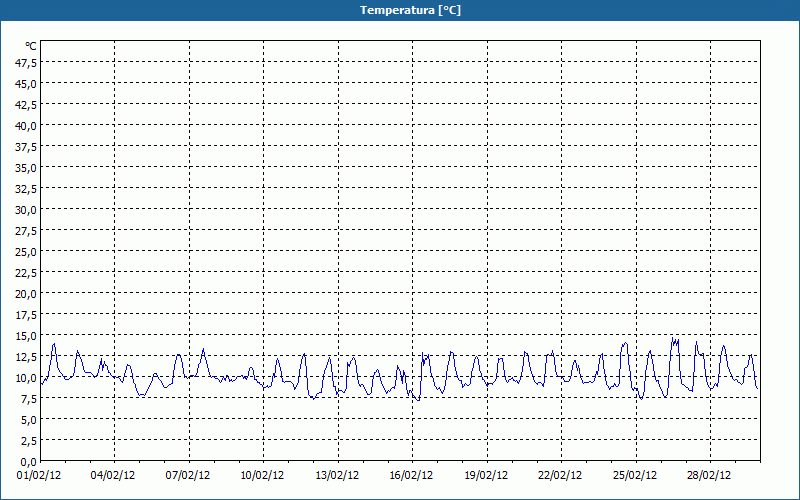Select the 40,0 y-axis label
Screen dimensions: 800x500
[x=26, y=126]
